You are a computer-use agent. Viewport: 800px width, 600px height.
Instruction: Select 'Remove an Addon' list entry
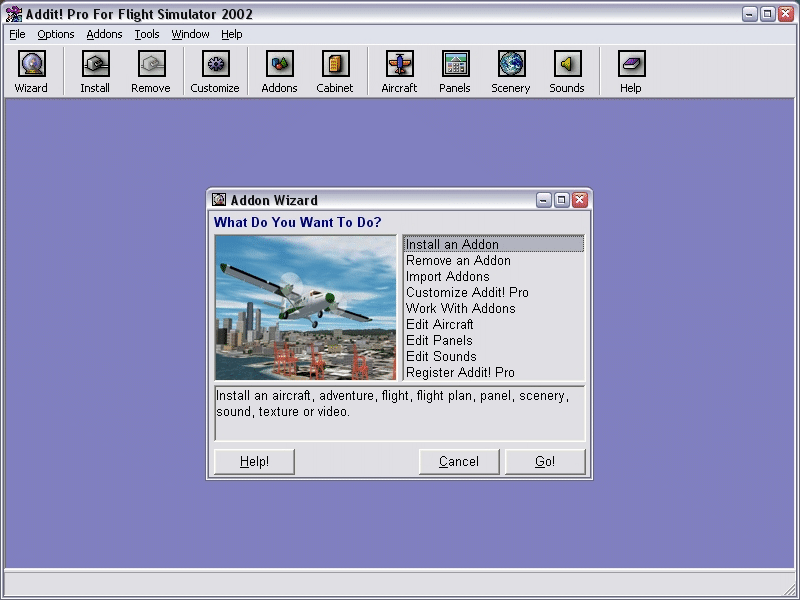click(493, 260)
